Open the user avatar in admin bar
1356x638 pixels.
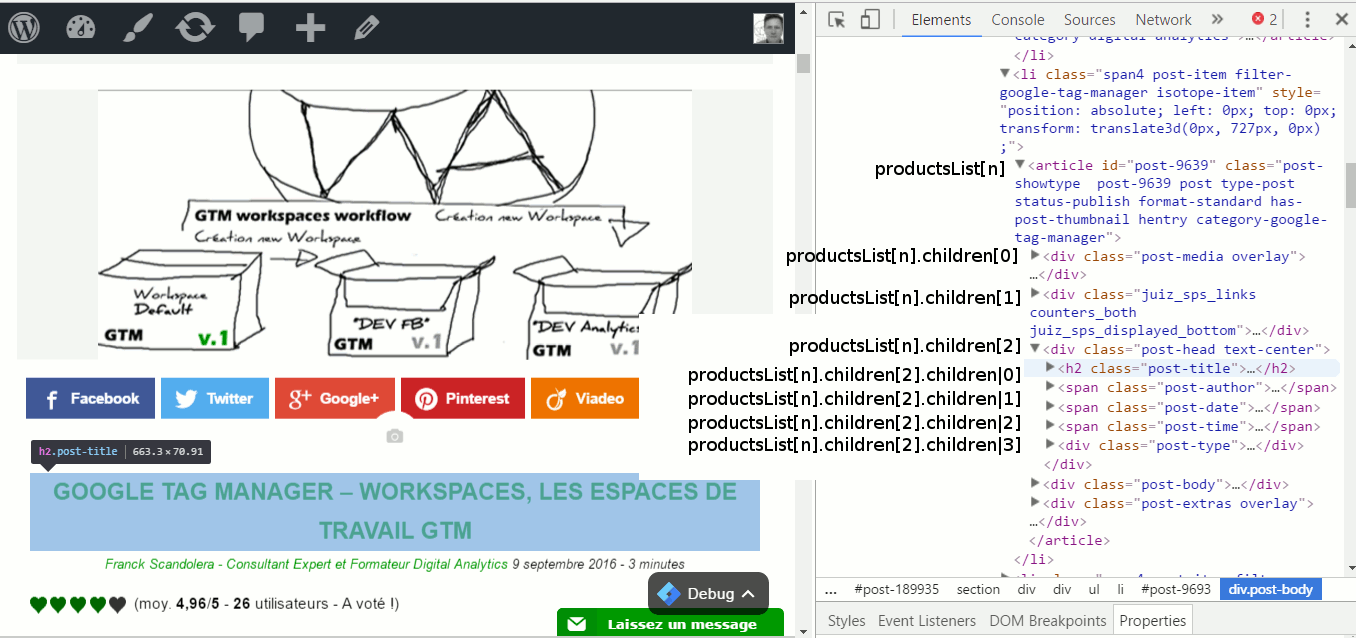(x=768, y=27)
